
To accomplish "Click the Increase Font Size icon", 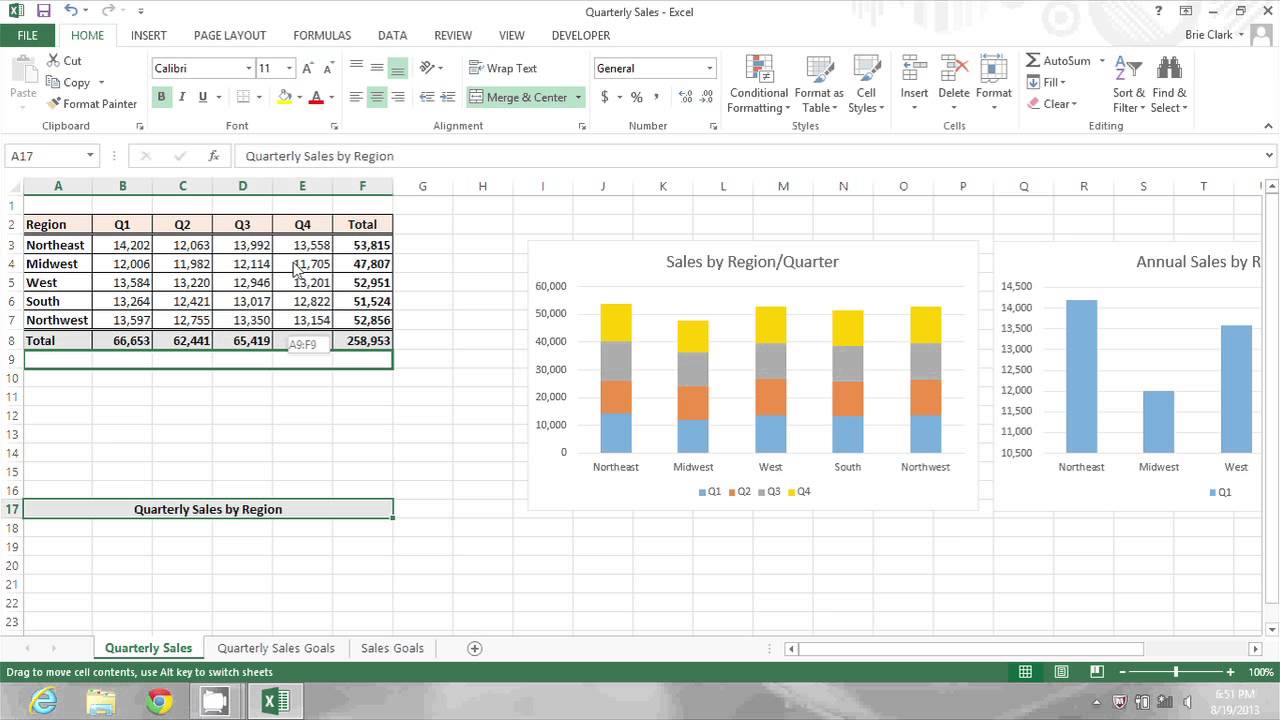I will (x=308, y=68).
